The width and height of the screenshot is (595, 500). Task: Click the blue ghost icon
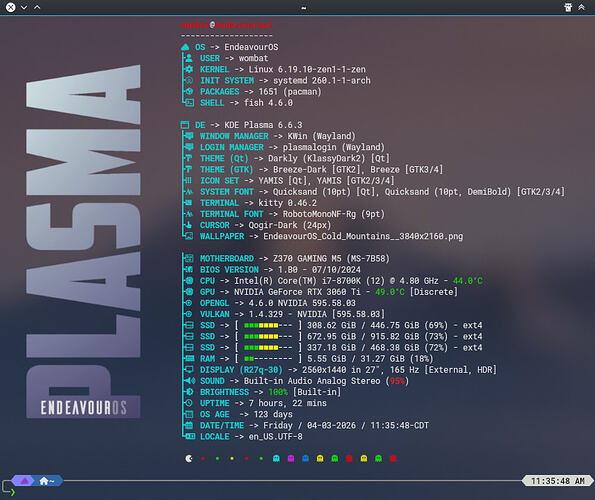coord(305,459)
